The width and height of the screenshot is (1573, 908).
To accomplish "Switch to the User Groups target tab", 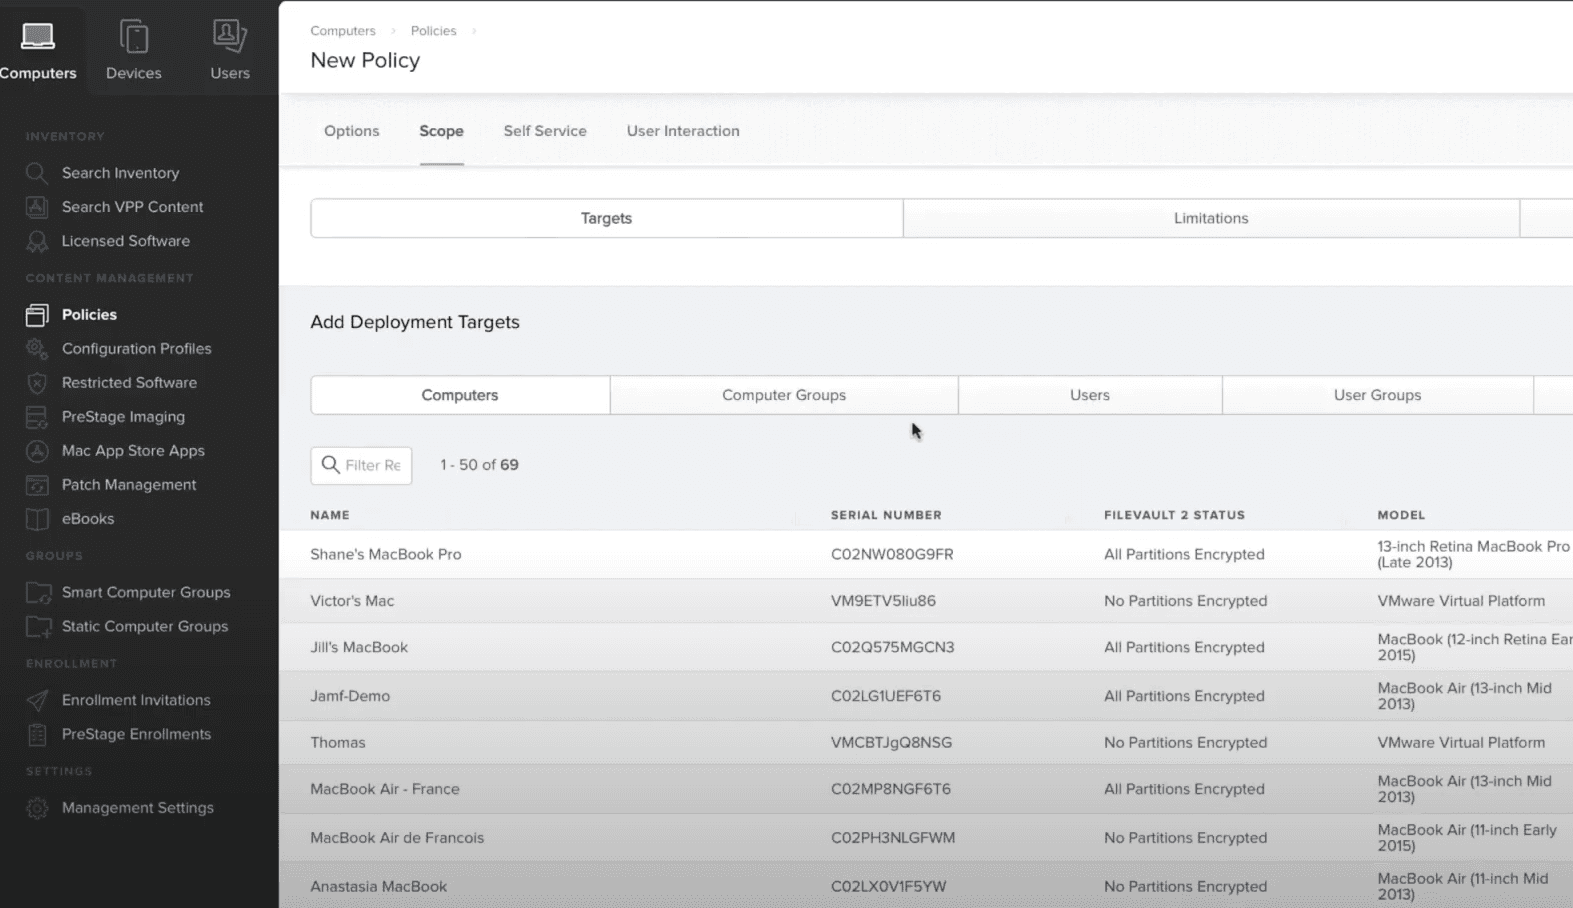I will point(1377,395).
